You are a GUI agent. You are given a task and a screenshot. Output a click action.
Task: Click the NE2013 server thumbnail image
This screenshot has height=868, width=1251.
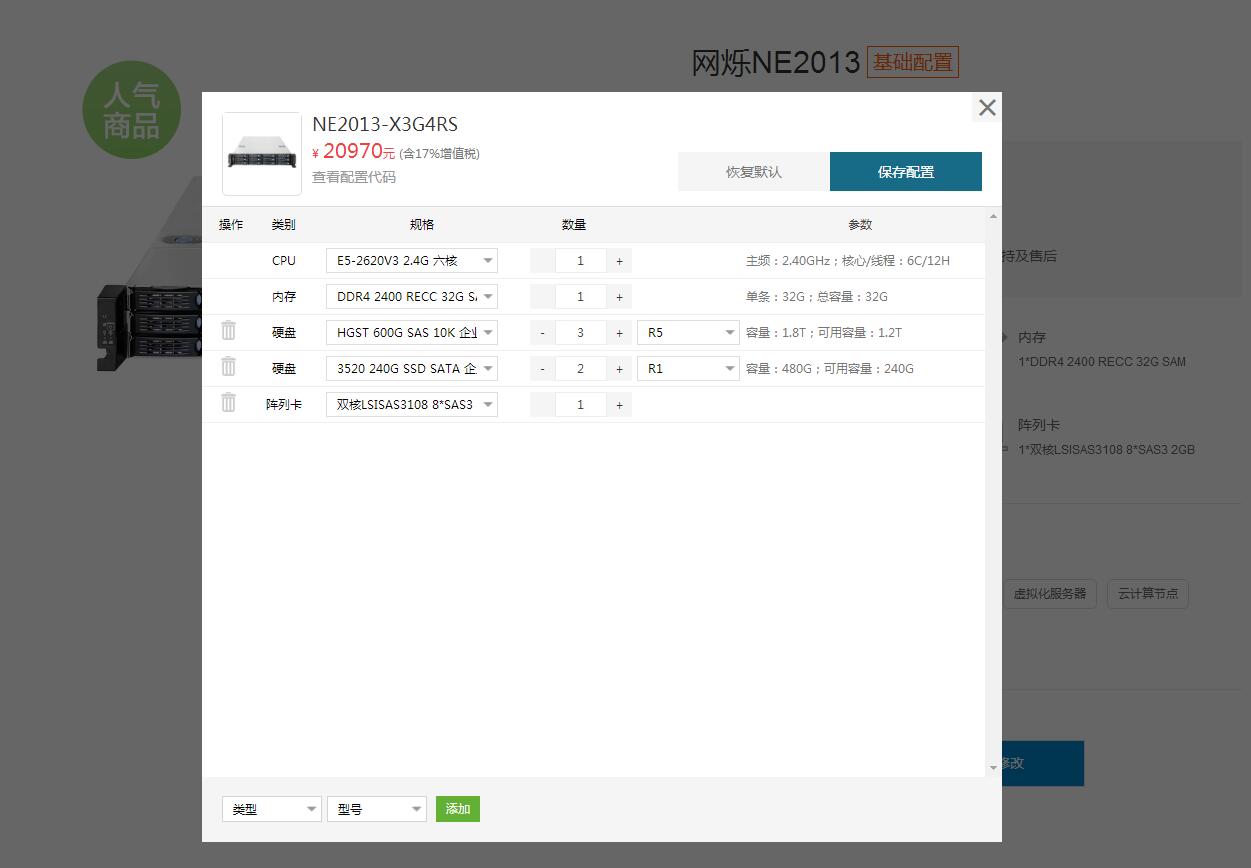pos(262,154)
